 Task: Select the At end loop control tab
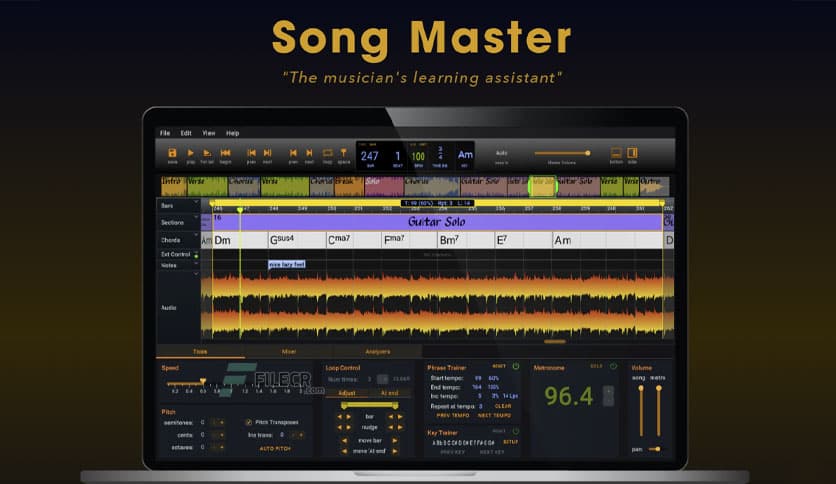click(x=389, y=393)
